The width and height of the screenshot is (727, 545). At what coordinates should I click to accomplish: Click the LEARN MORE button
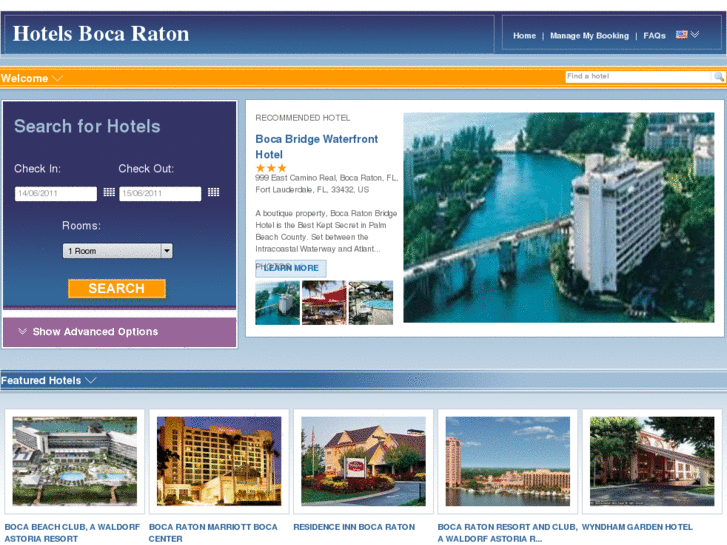[x=291, y=268]
